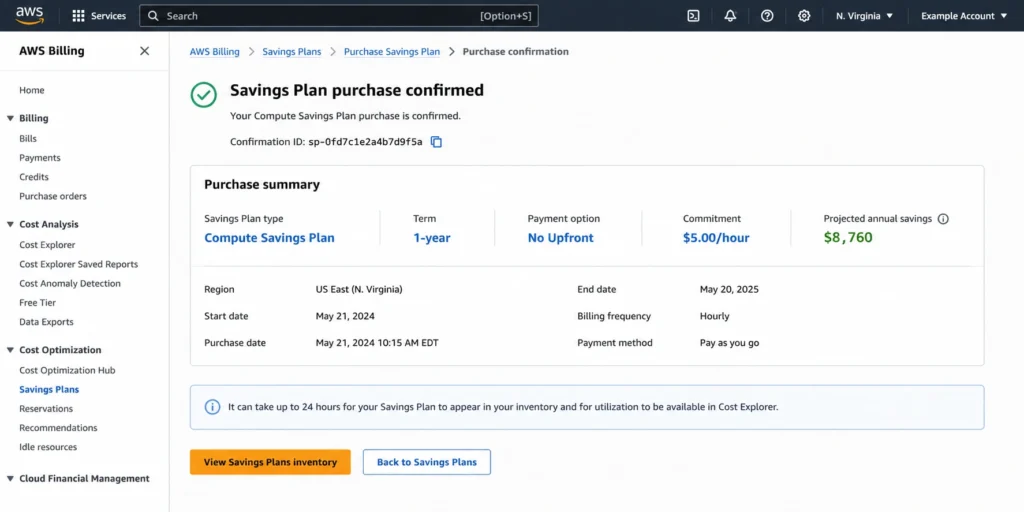Image resolution: width=1024 pixels, height=512 pixels.
Task: Open the help question mark menu
Action: click(x=767, y=16)
